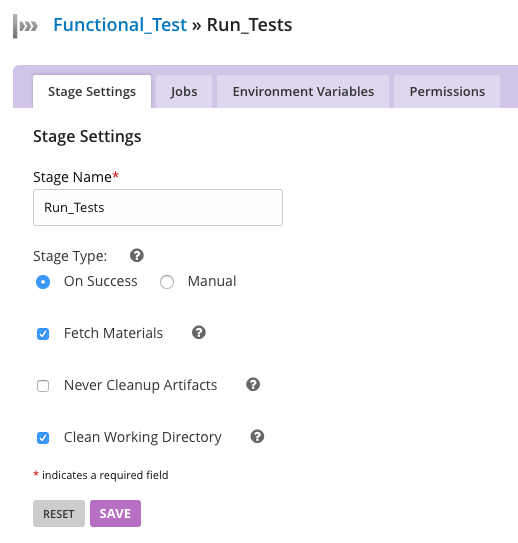Enable Never Cleanup Artifacts checkbox
The image size is (518, 543).
coord(43,386)
